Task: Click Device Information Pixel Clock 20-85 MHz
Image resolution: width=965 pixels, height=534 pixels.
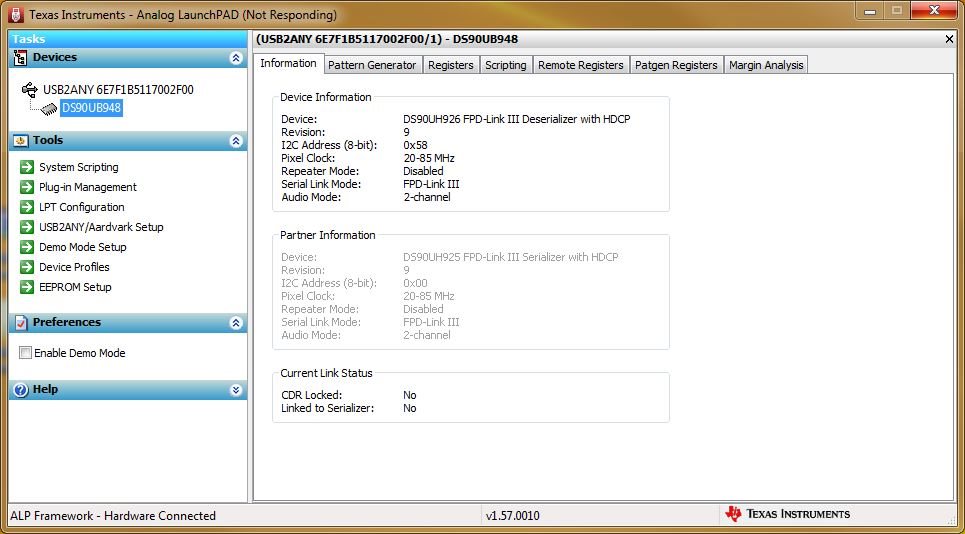Action: click(429, 158)
